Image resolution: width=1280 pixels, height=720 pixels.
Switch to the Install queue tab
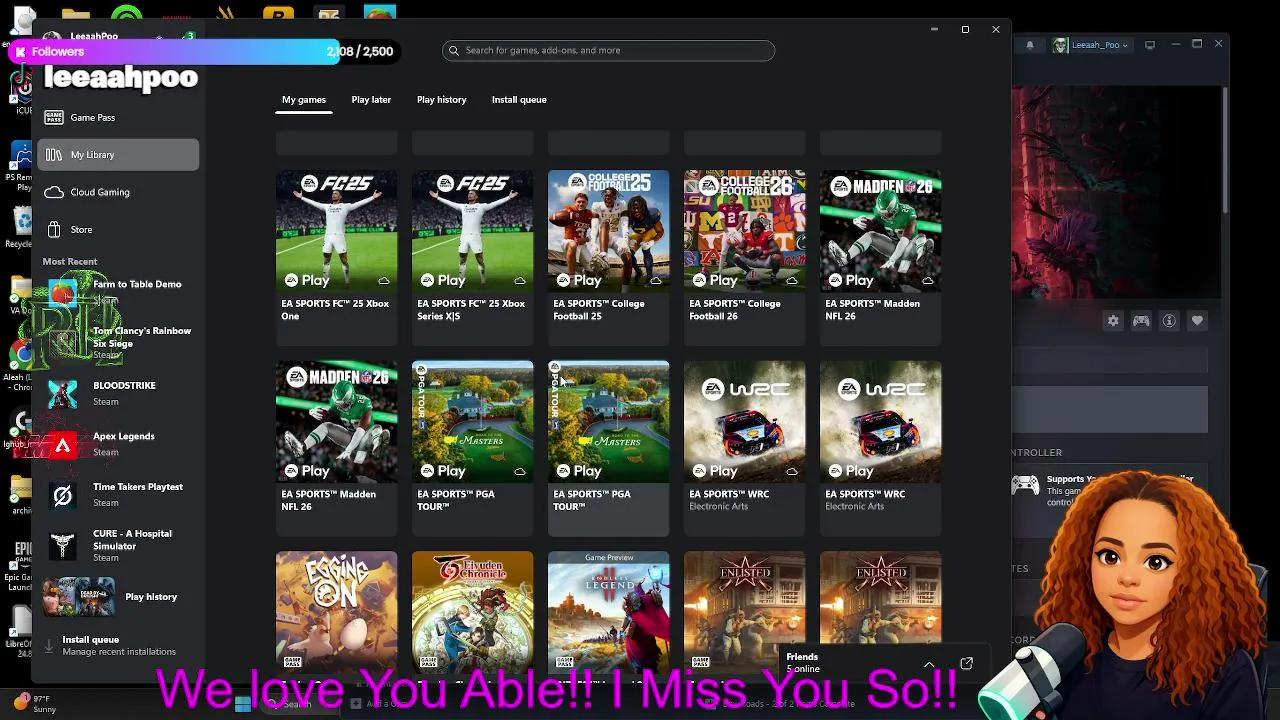pyautogui.click(x=519, y=100)
